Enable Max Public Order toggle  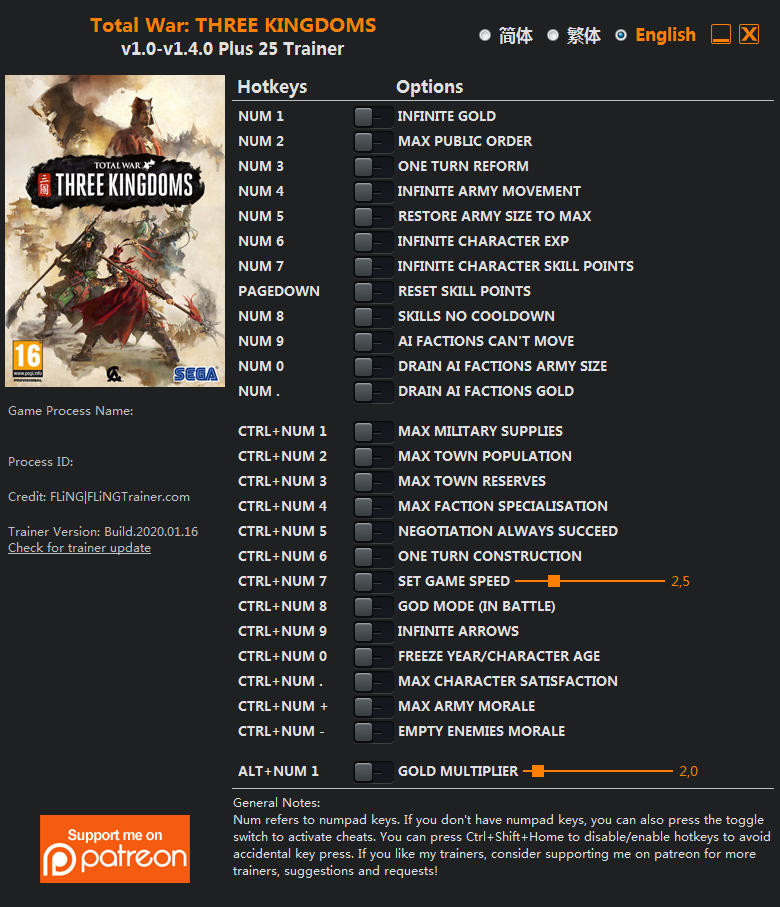point(373,142)
